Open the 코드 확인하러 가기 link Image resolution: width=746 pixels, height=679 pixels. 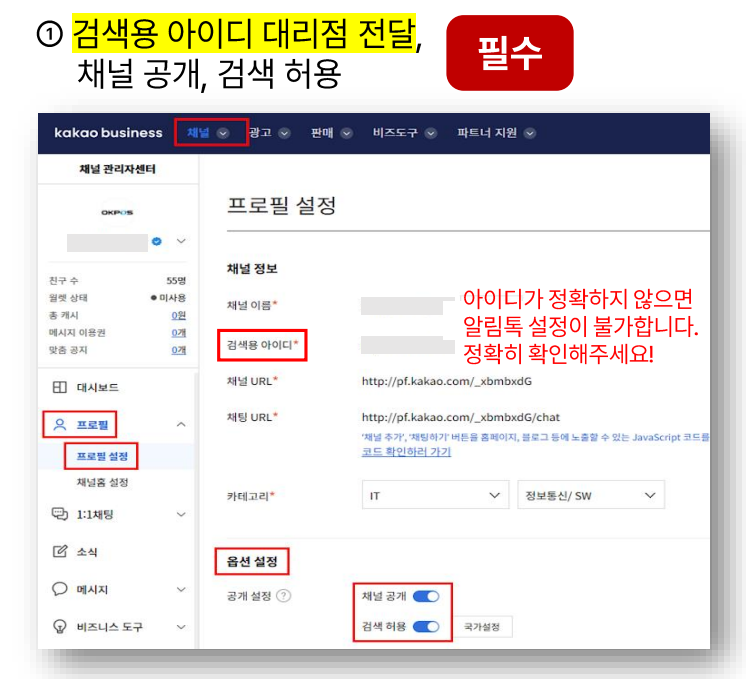click(x=406, y=452)
